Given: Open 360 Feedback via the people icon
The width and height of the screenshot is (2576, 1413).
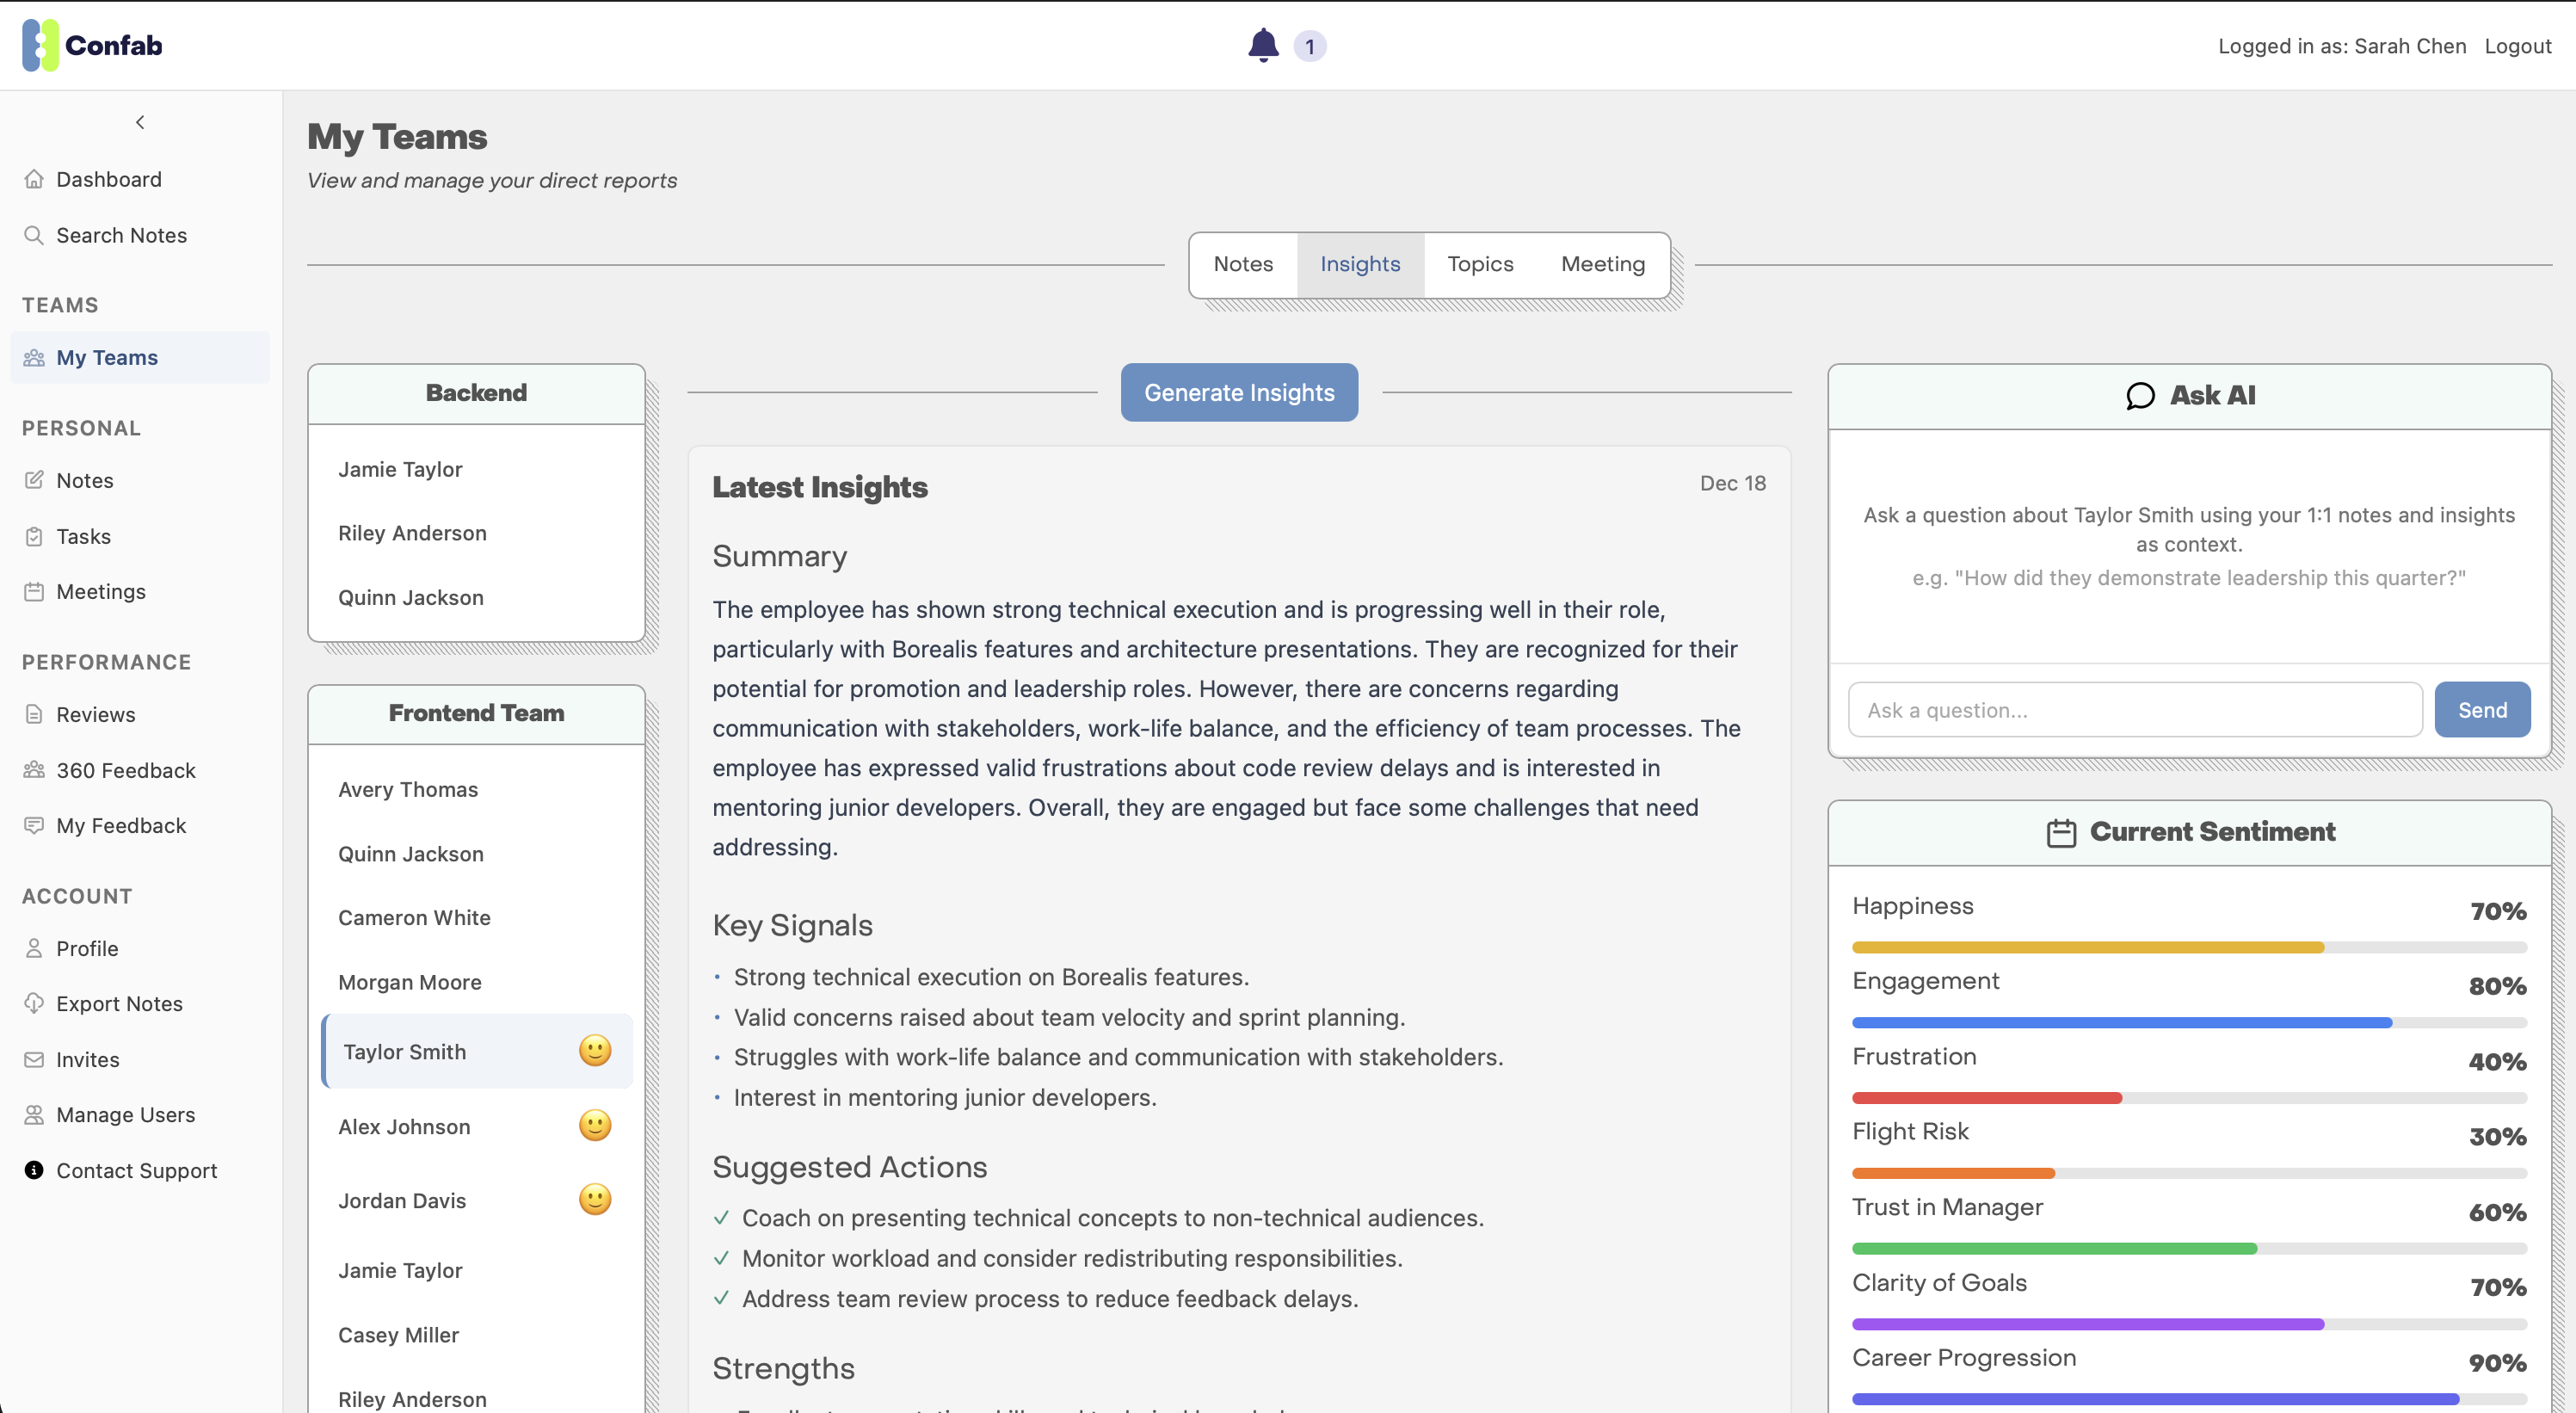Looking at the screenshot, I should [34, 770].
